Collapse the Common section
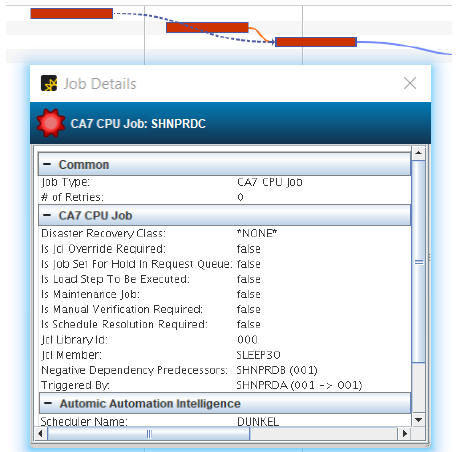This screenshot has height=452, width=458. point(47,164)
